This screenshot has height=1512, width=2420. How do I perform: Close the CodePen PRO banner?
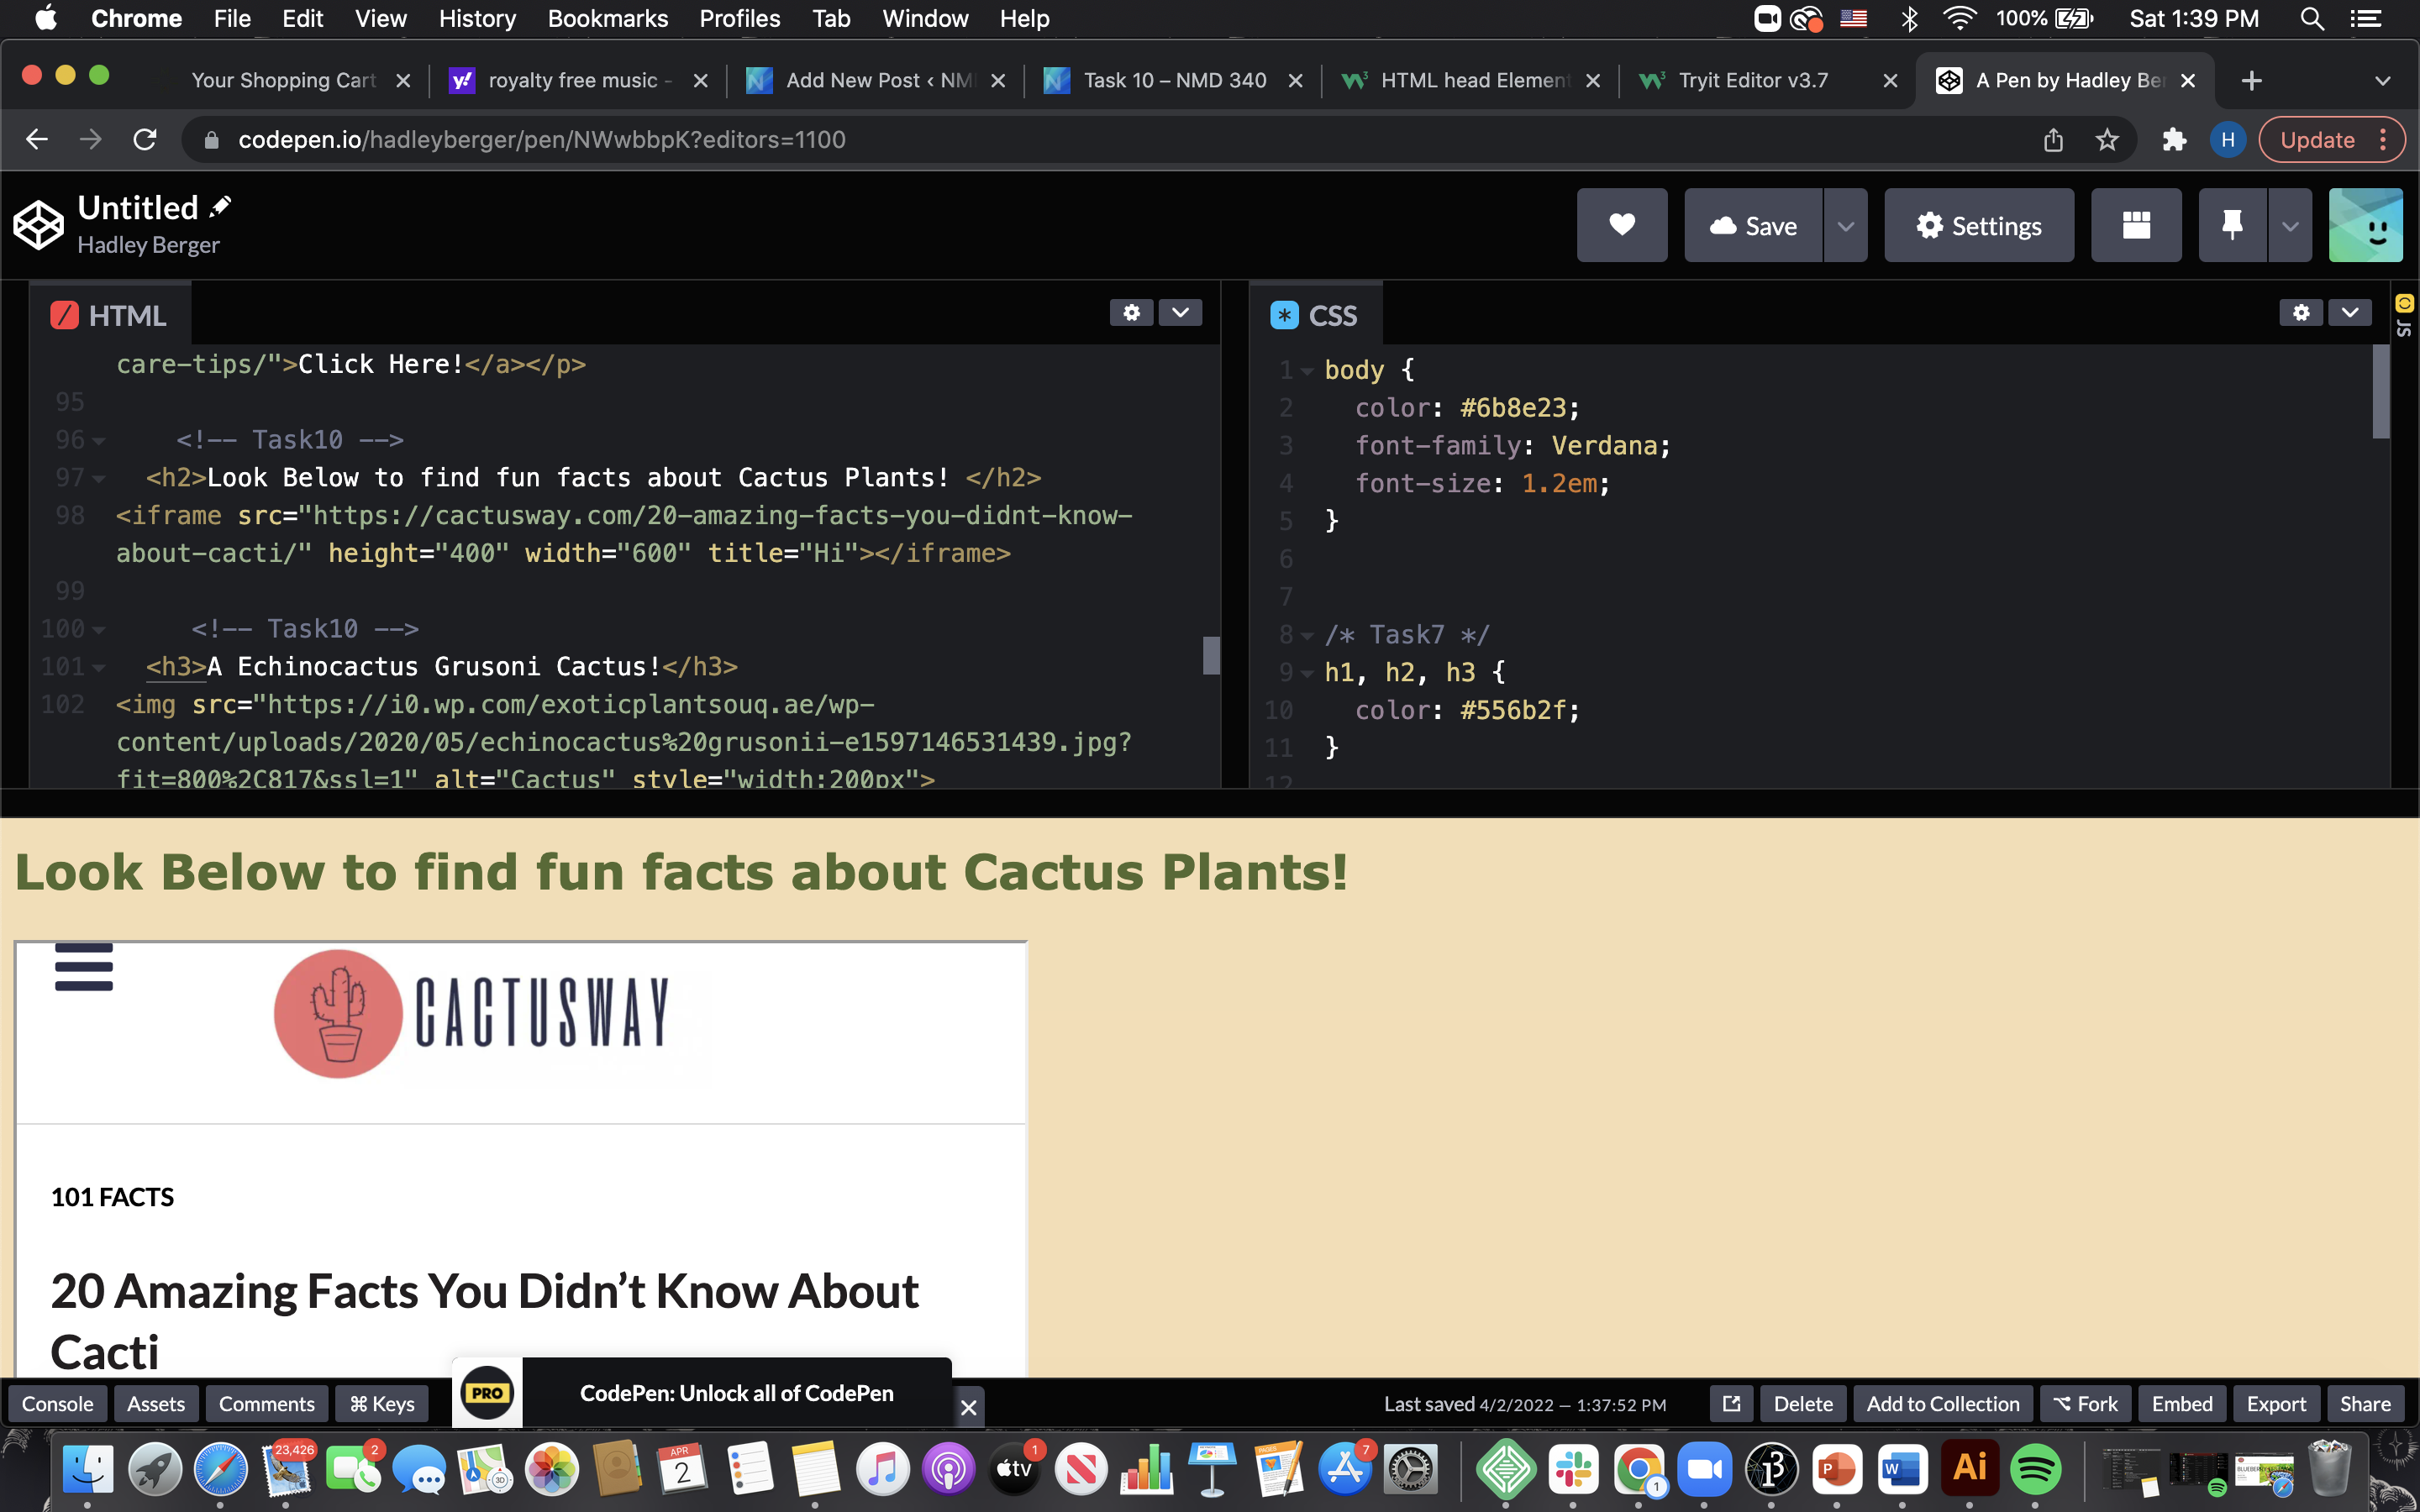pyautogui.click(x=968, y=1408)
